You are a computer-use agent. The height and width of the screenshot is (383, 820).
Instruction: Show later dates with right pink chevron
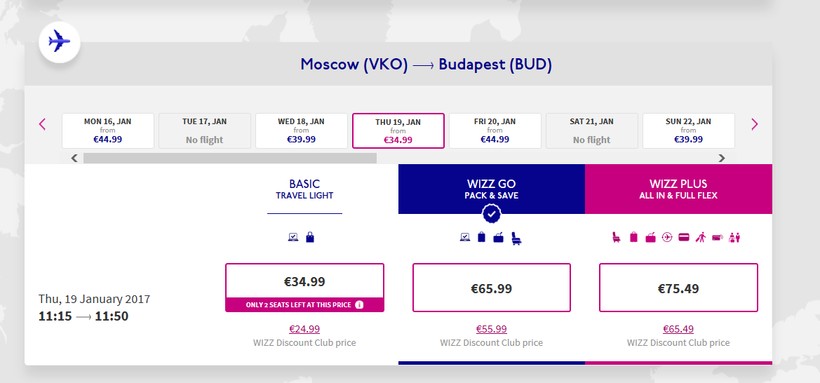coord(754,125)
